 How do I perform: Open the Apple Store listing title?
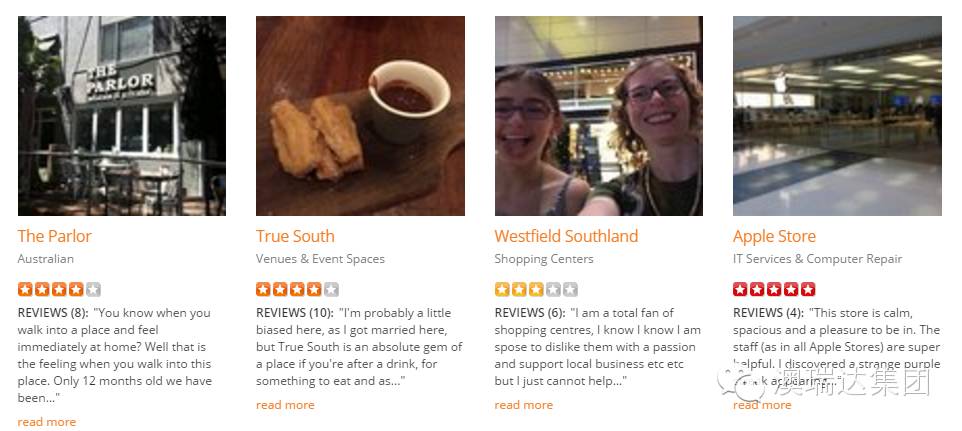(x=774, y=236)
